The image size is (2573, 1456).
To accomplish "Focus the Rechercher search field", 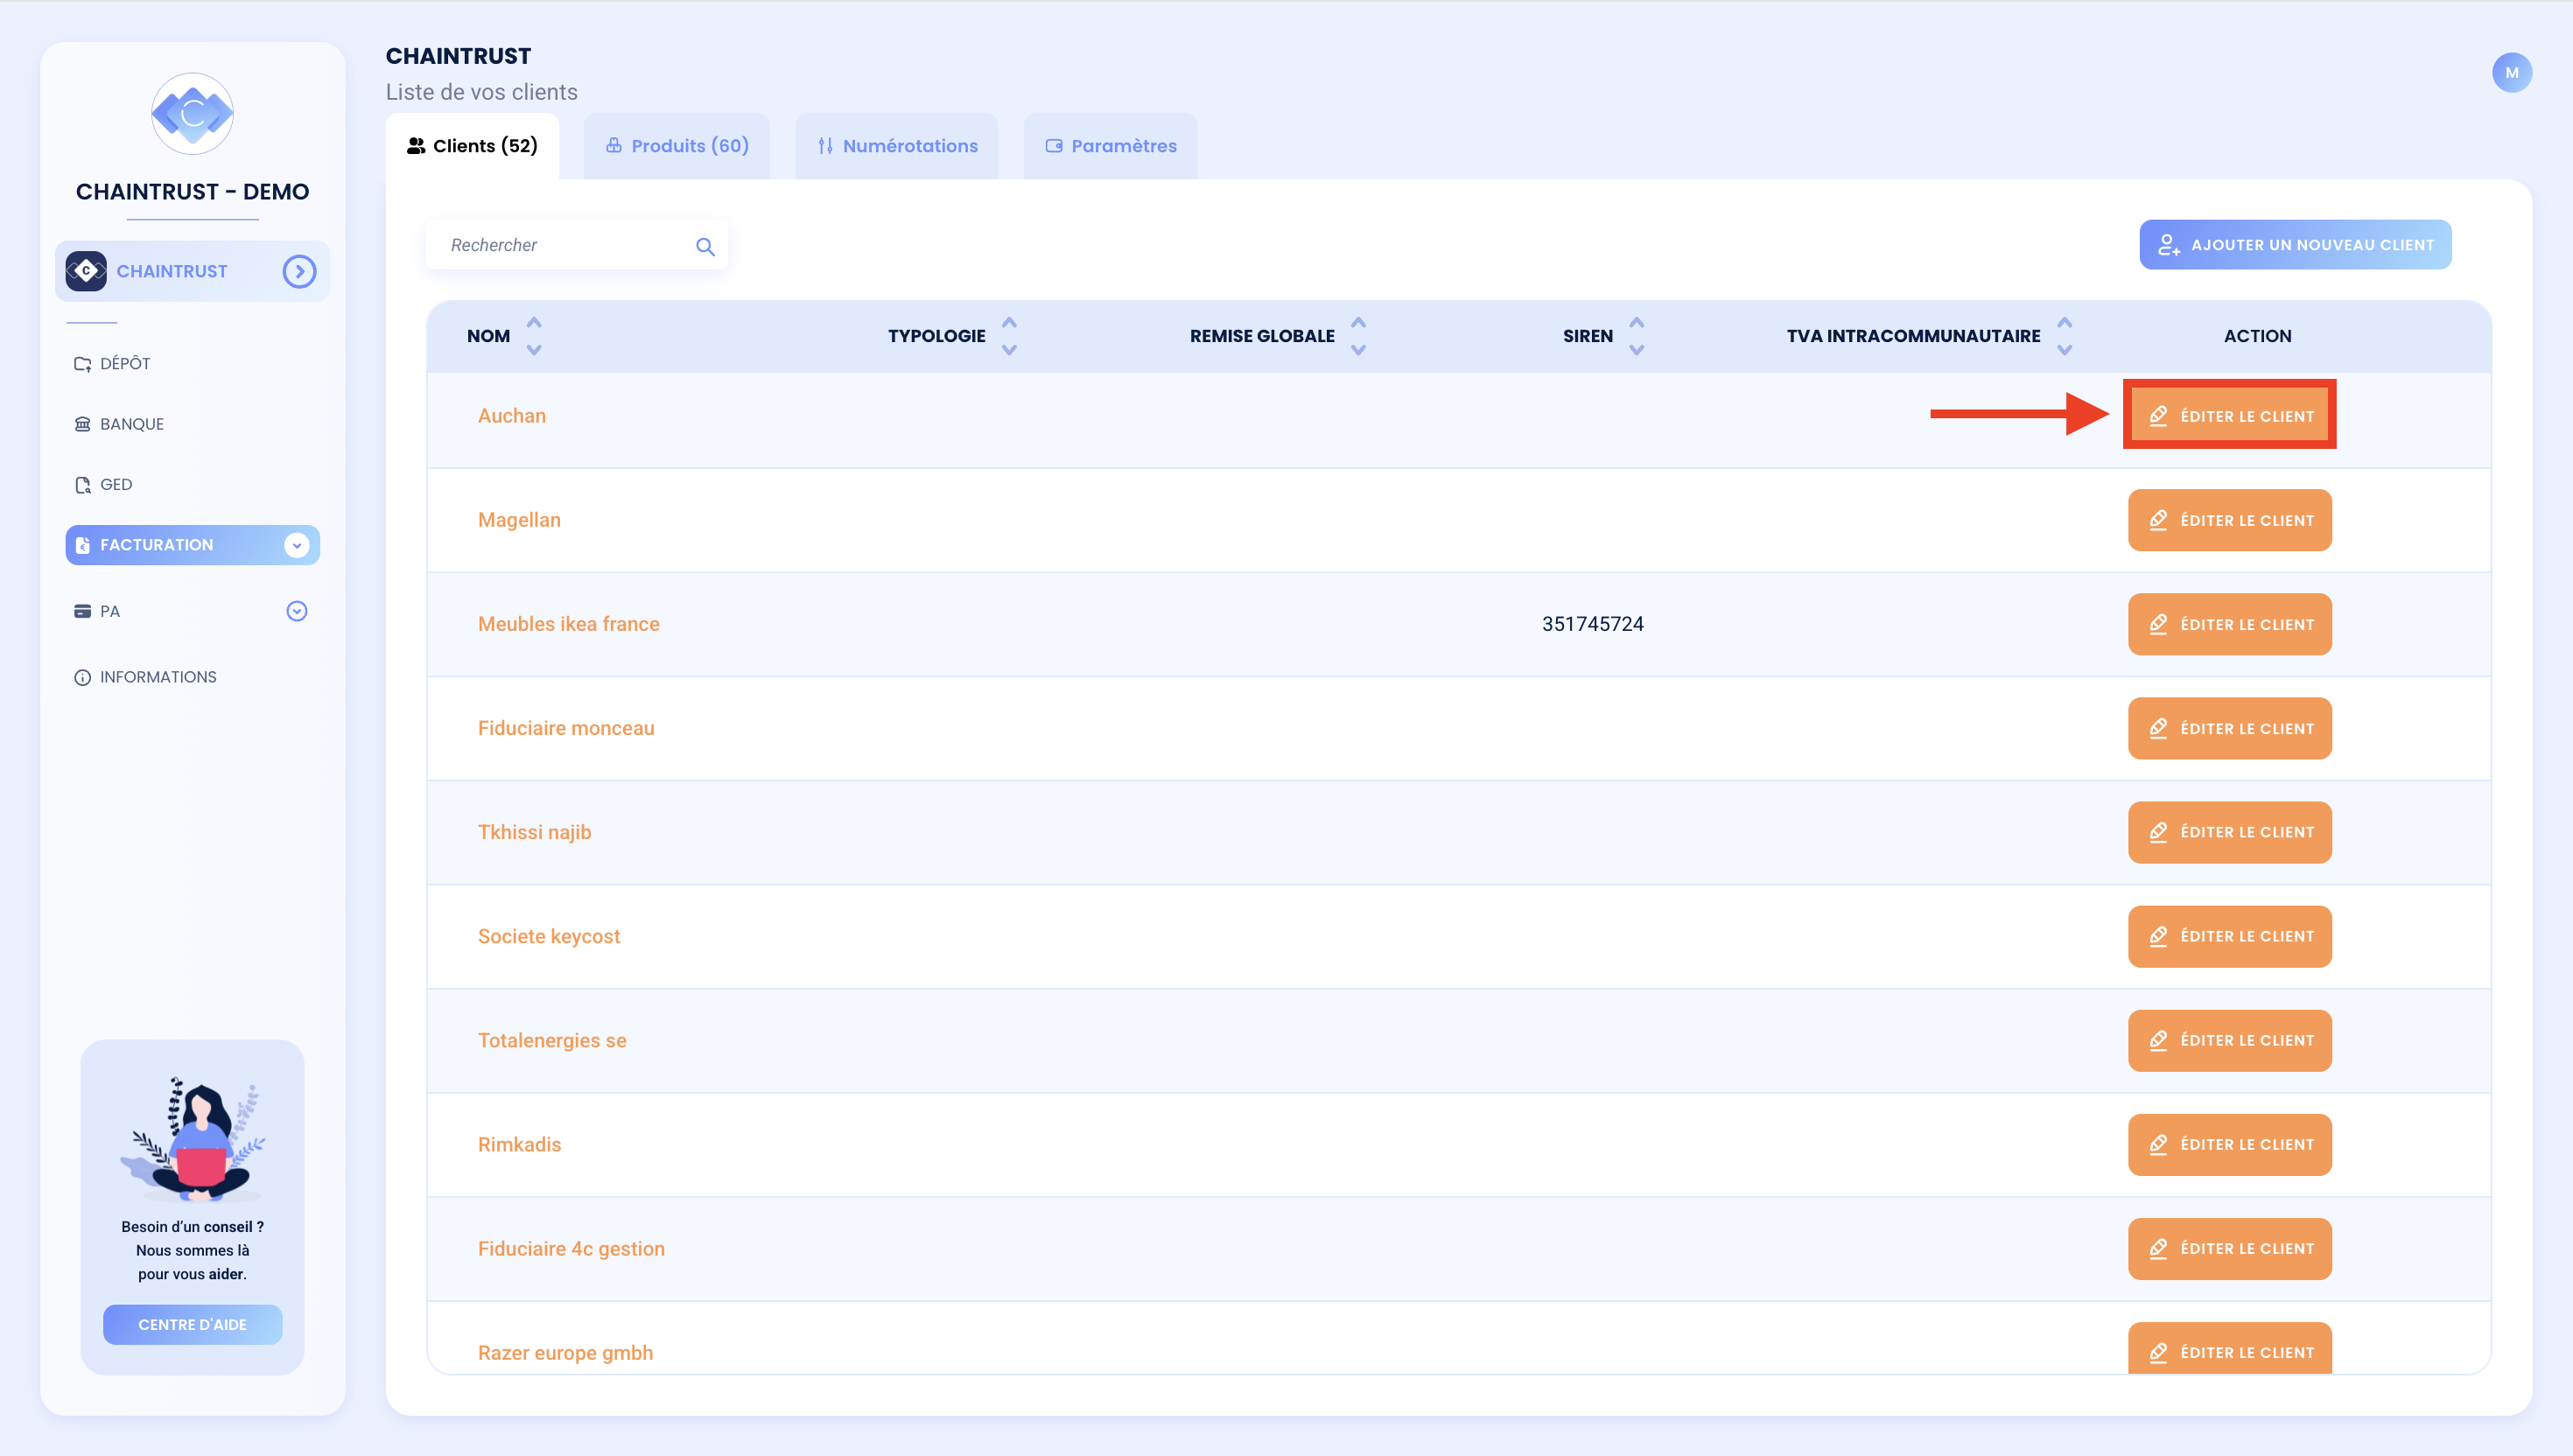I will coord(576,245).
